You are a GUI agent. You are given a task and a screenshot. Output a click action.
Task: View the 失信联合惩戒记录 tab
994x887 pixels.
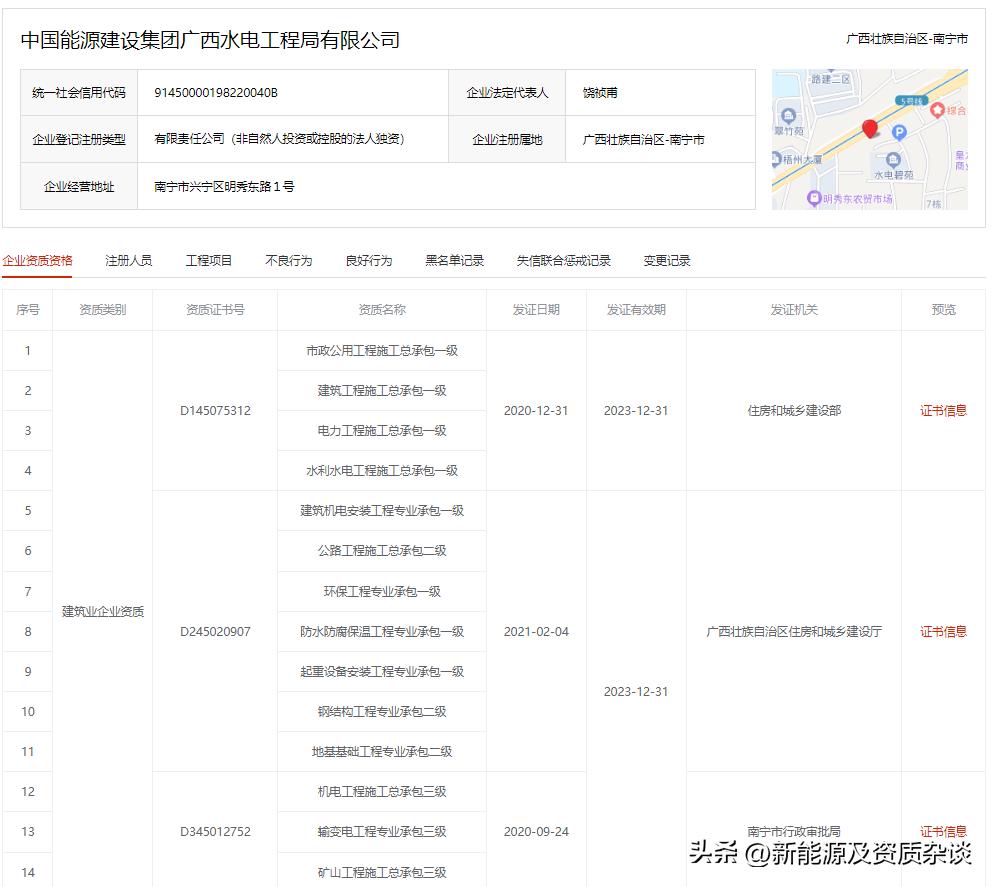click(x=564, y=259)
